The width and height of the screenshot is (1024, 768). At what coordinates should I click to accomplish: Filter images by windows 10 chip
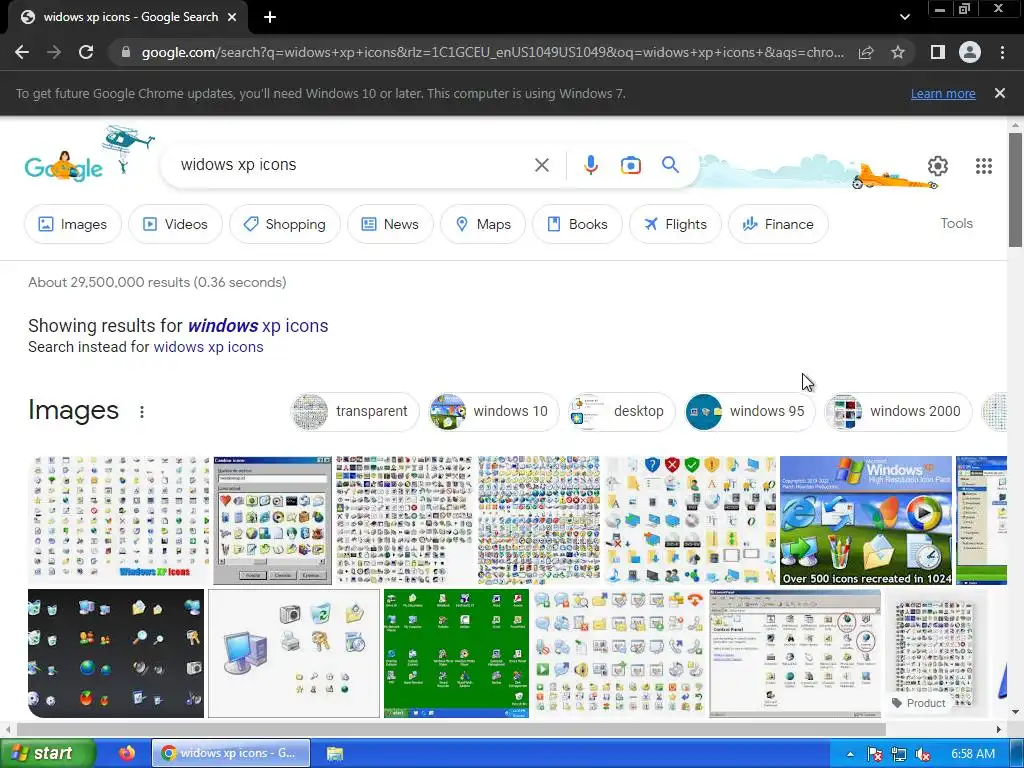pos(494,411)
